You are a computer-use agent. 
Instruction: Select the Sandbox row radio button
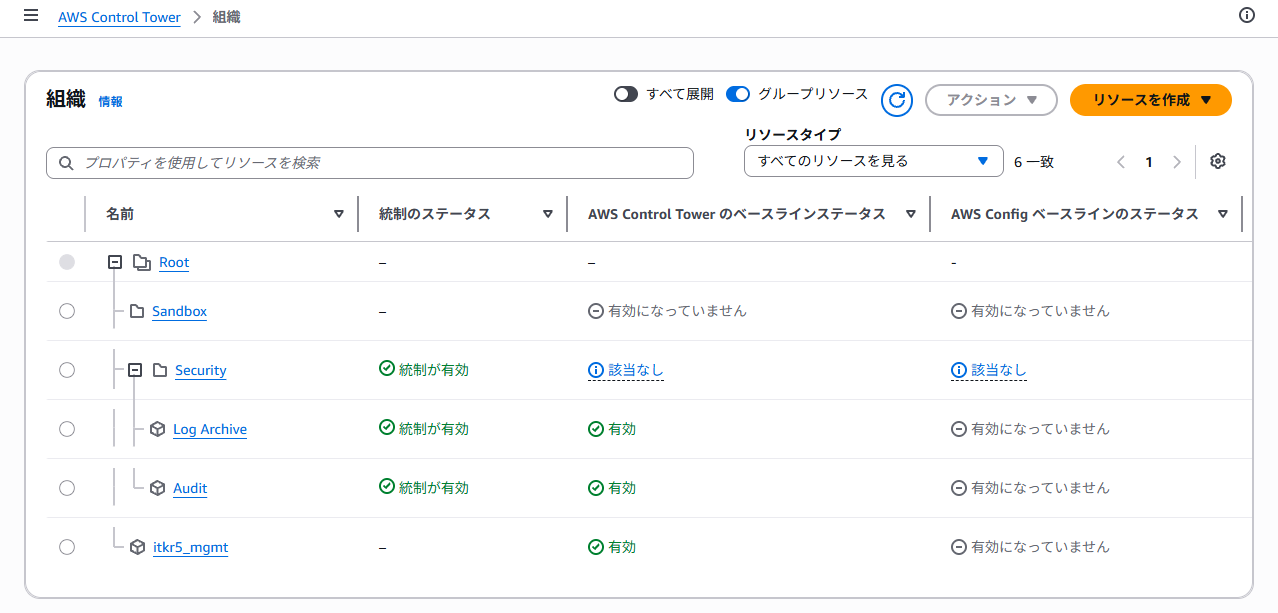[67, 311]
